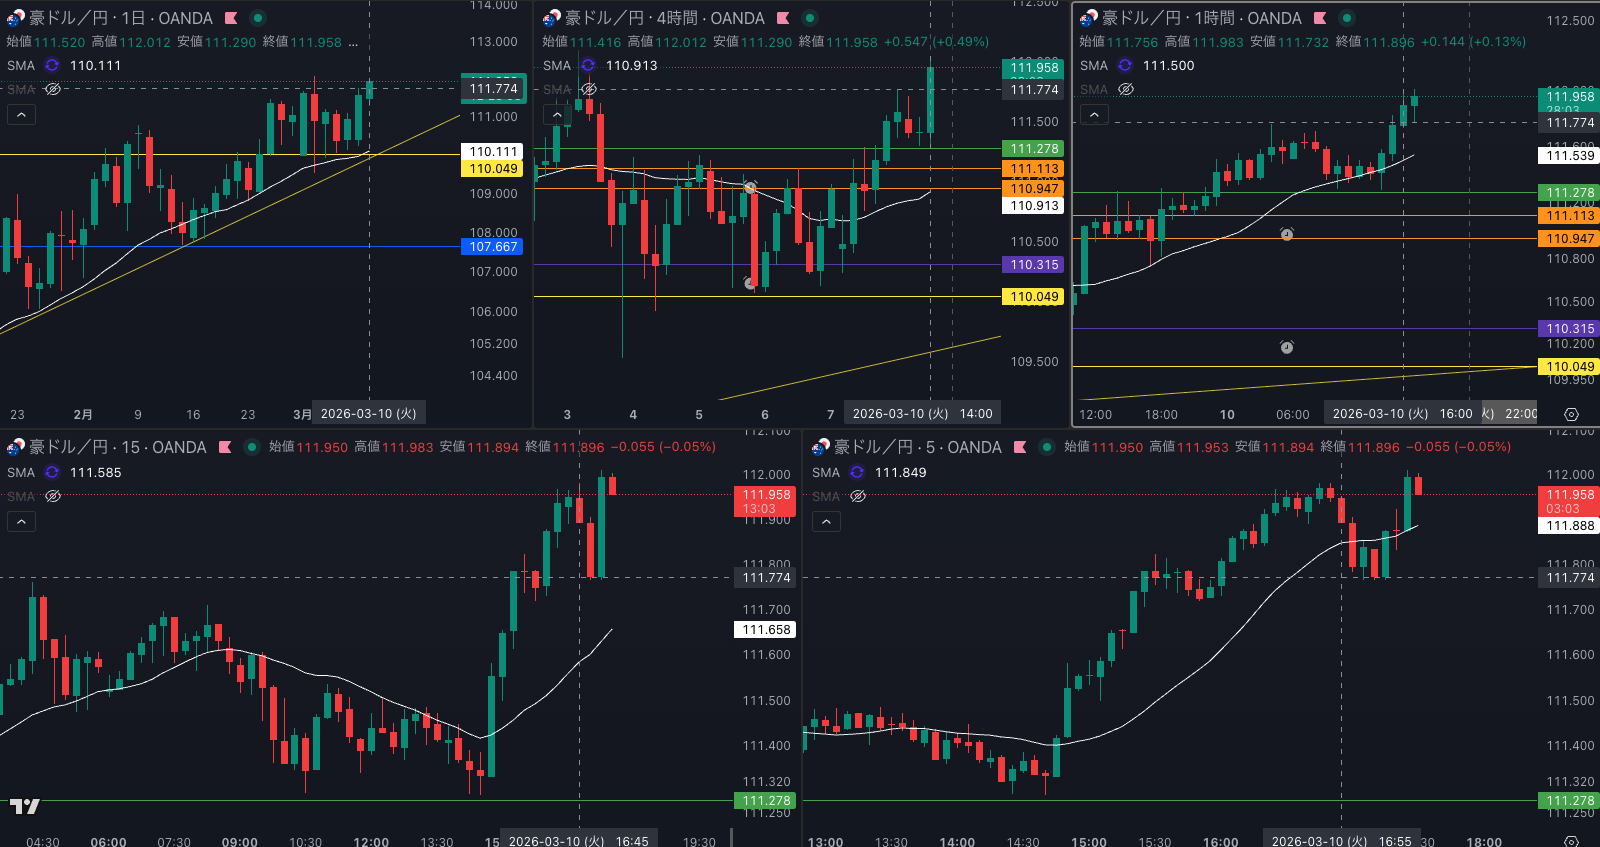This screenshot has width=1600, height=847.
Task: Click the pink flag icon on the daily chart
Action: click(231, 18)
